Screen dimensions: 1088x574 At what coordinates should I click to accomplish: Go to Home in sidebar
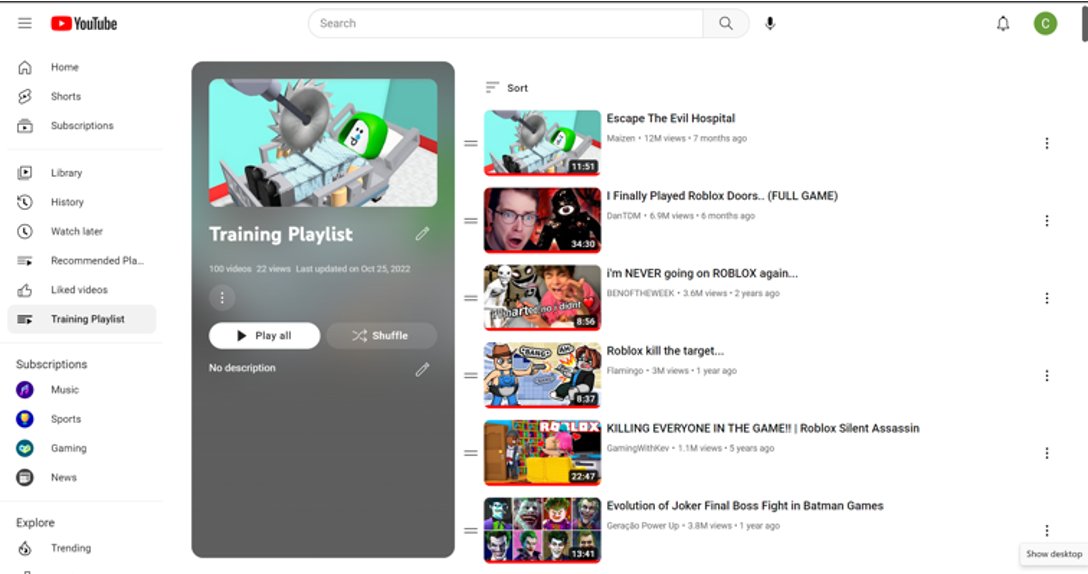(x=82, y=67)
